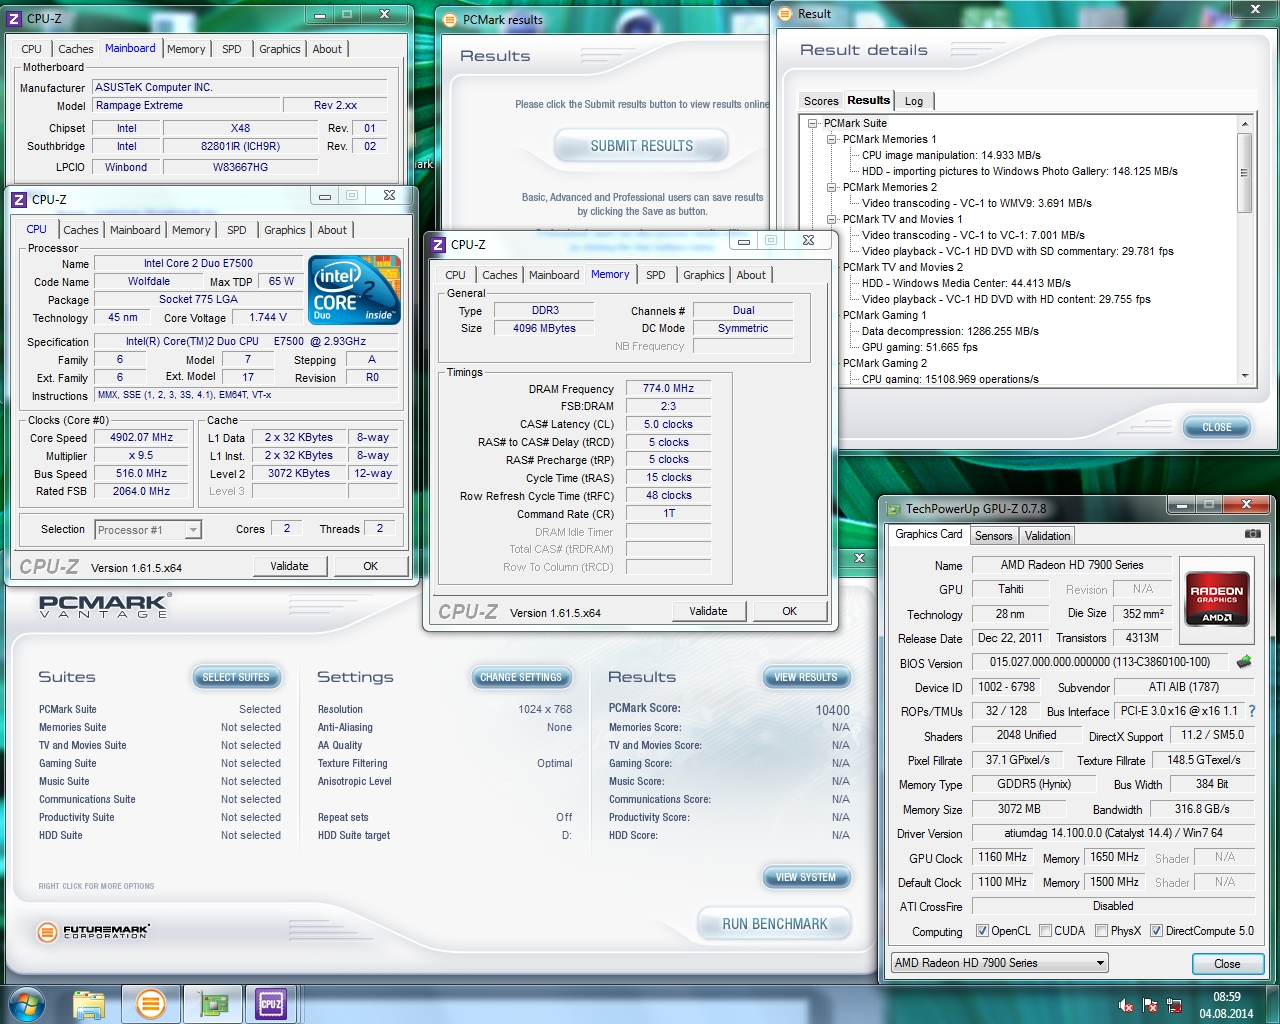
Task: Click the GPU-Z graphics card taskbar icon
Action: (212, 1003)
